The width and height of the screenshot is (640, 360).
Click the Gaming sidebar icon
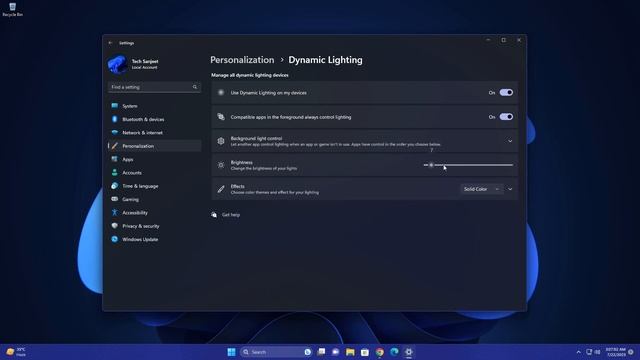(115, 199)
